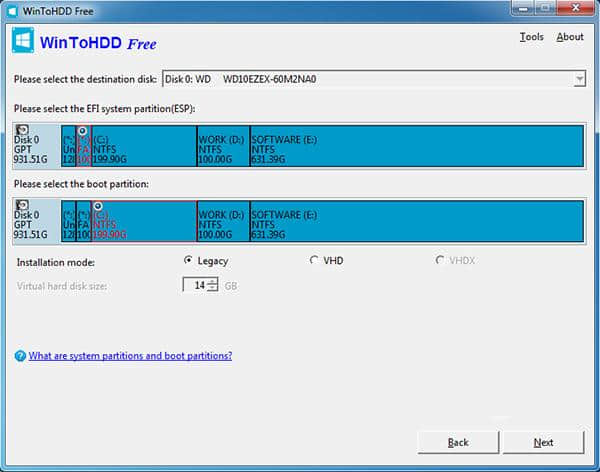Select SOFTWARE (E:) partition in boot row
The height and width of the screenshot is (472, 600).
[x=416, y=221]
